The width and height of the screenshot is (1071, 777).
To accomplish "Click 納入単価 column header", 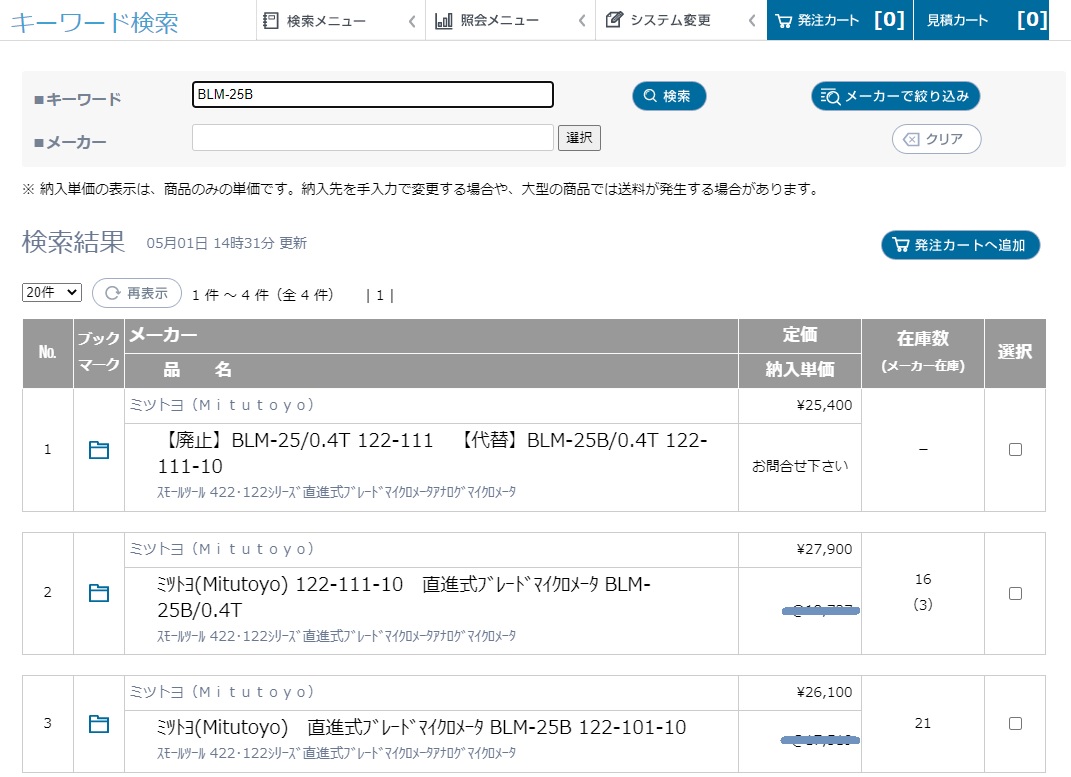I will point(800,369).
